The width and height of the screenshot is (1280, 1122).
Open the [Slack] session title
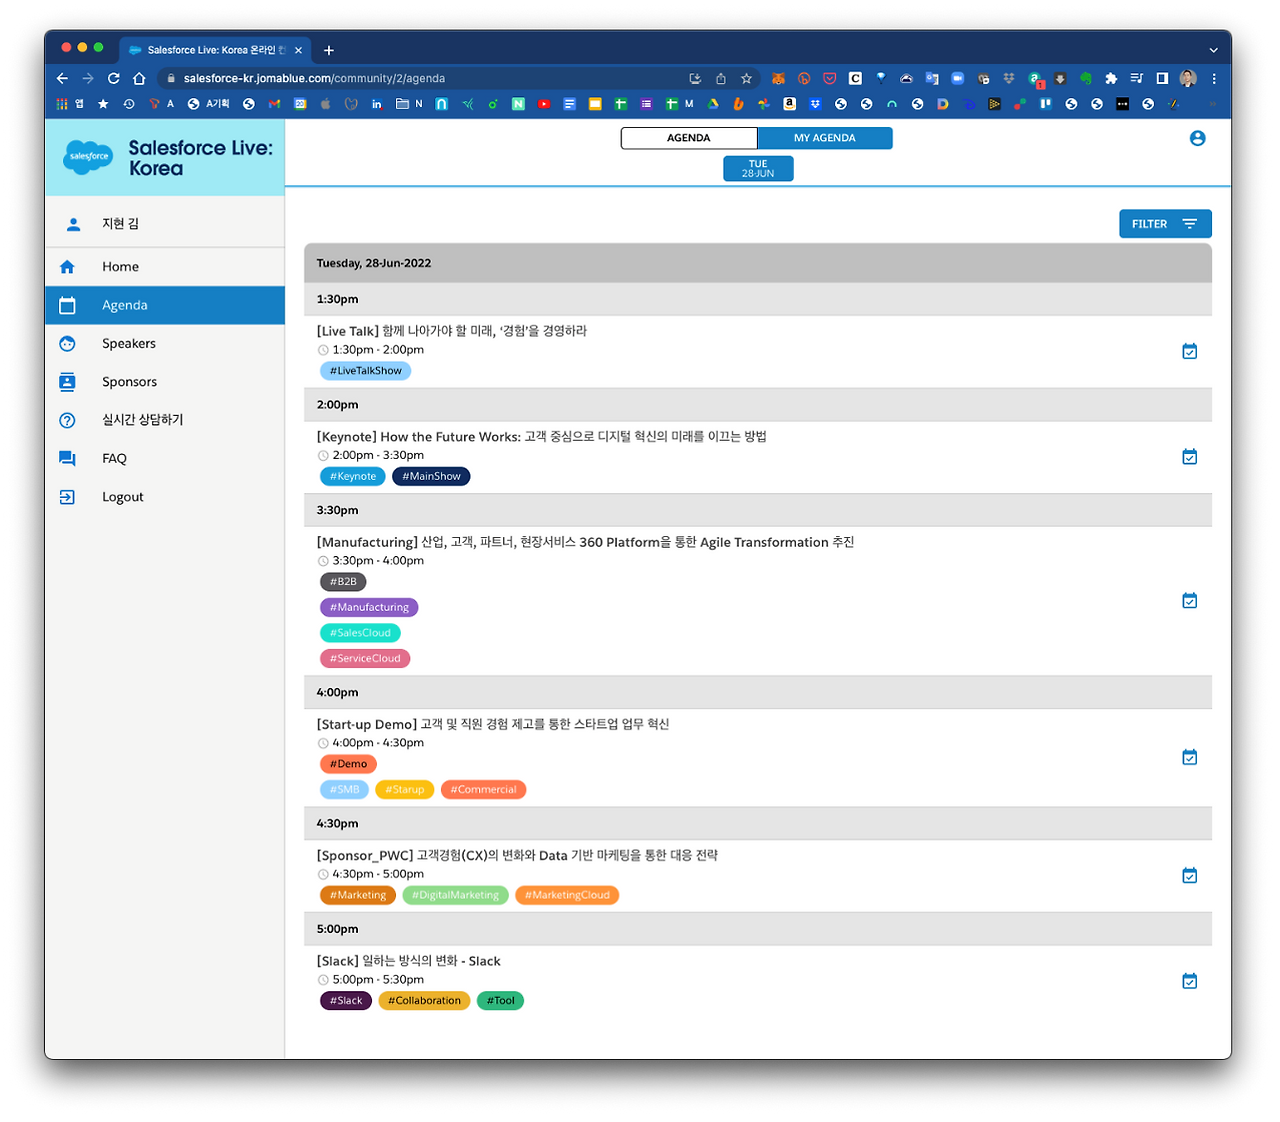(x=409, y=961)
